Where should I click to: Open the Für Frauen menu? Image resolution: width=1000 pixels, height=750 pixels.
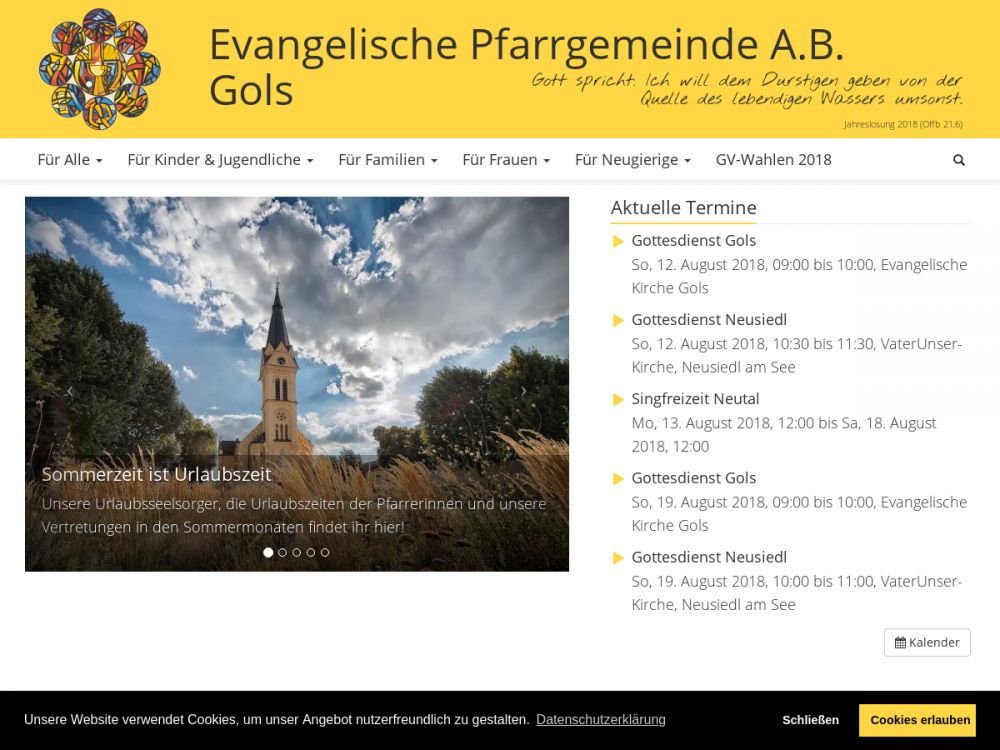coord(505,160)
